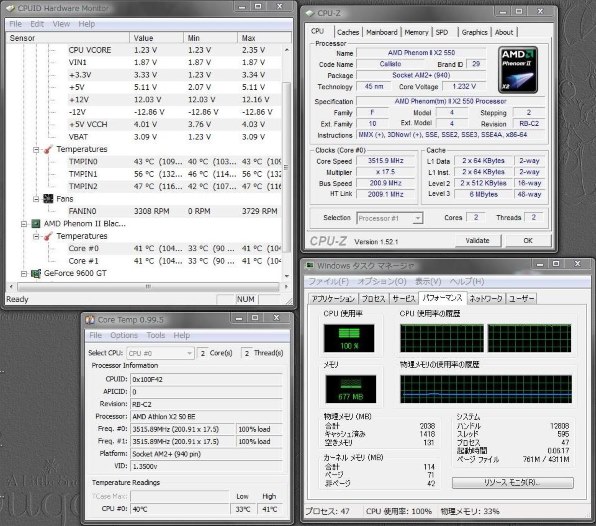Click the Max column header

pyautogui.click(x=264, y=38)
